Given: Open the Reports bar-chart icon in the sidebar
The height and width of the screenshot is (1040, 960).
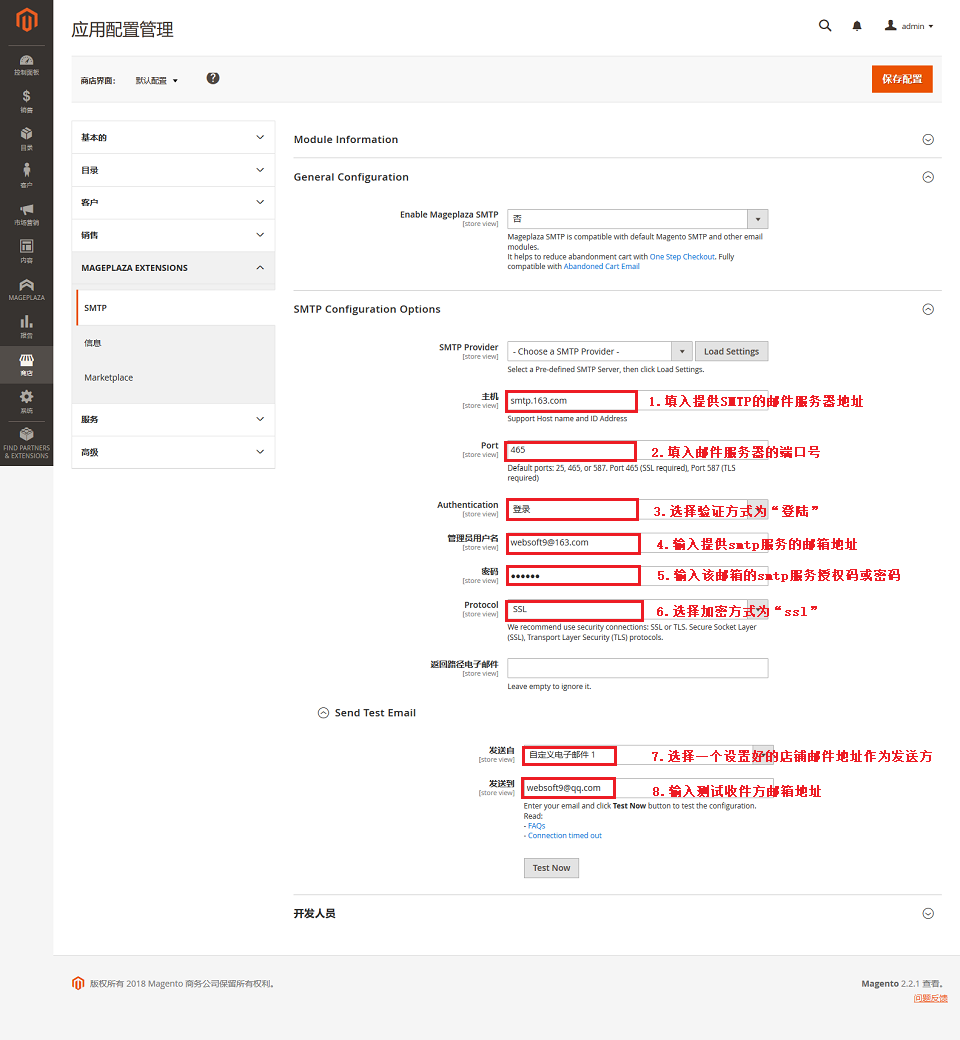Looking at the screenshot, I should click(x=27, y=326).
